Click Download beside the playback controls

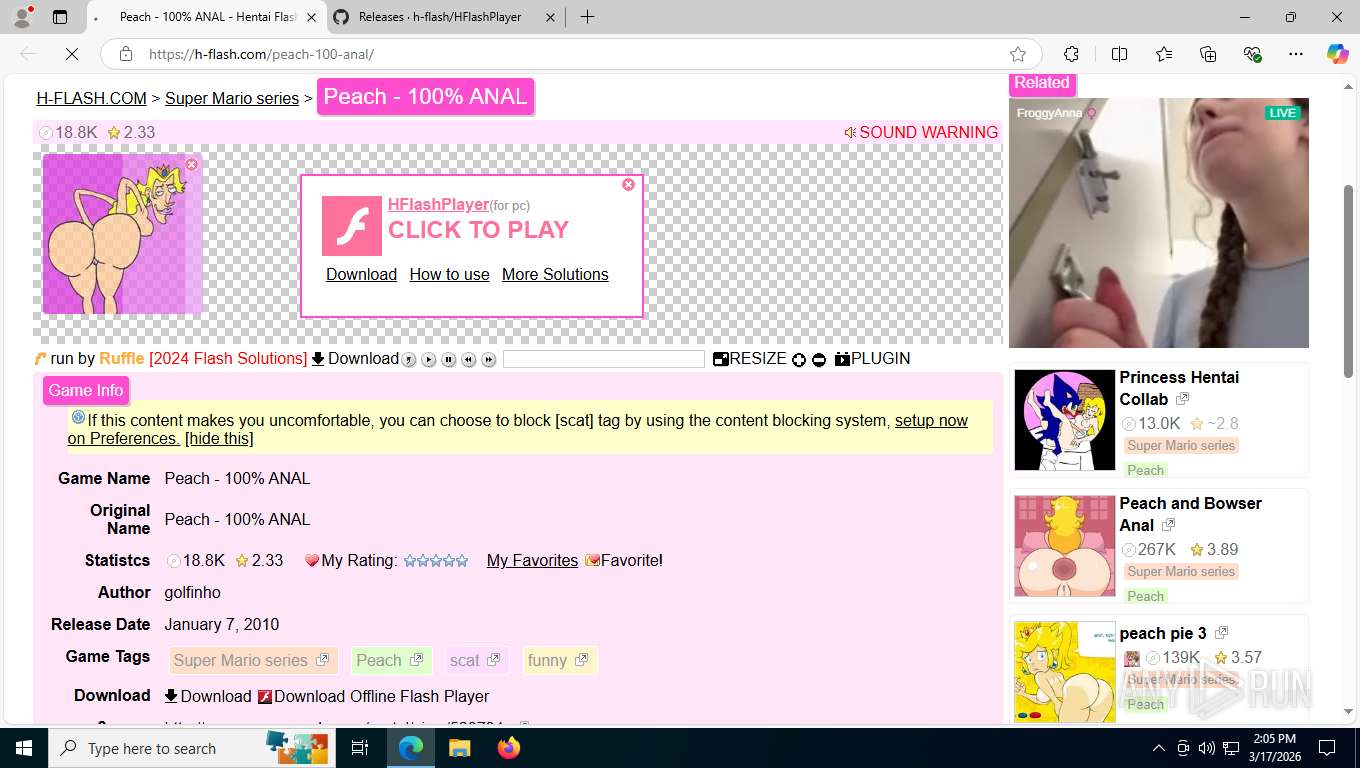[355, 358]
